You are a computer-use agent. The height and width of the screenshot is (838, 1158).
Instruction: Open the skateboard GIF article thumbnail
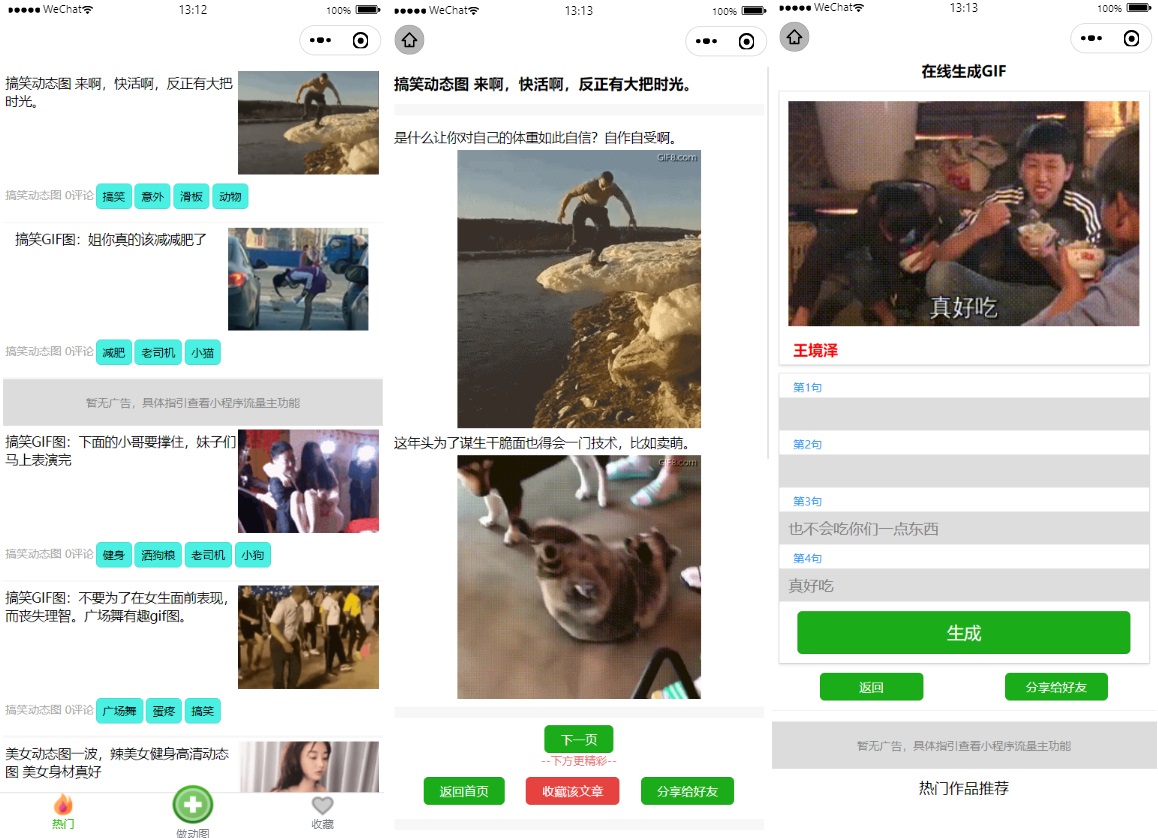308,122
